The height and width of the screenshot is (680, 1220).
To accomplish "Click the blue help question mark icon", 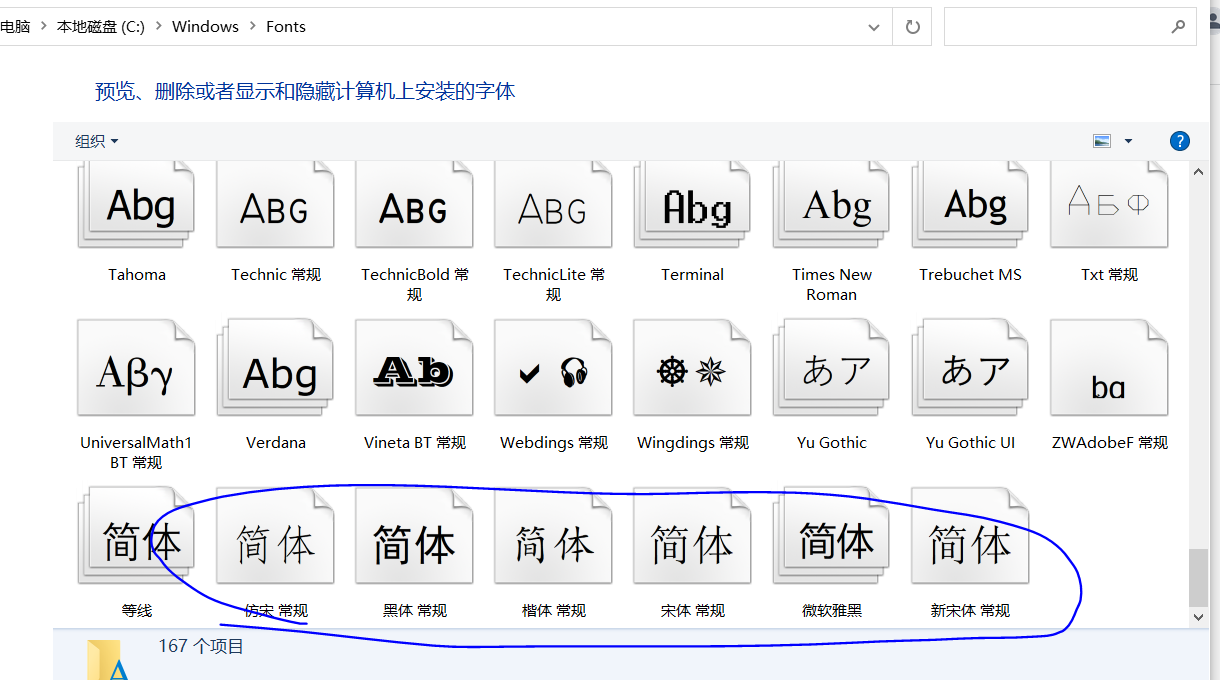I will 1180,141.
